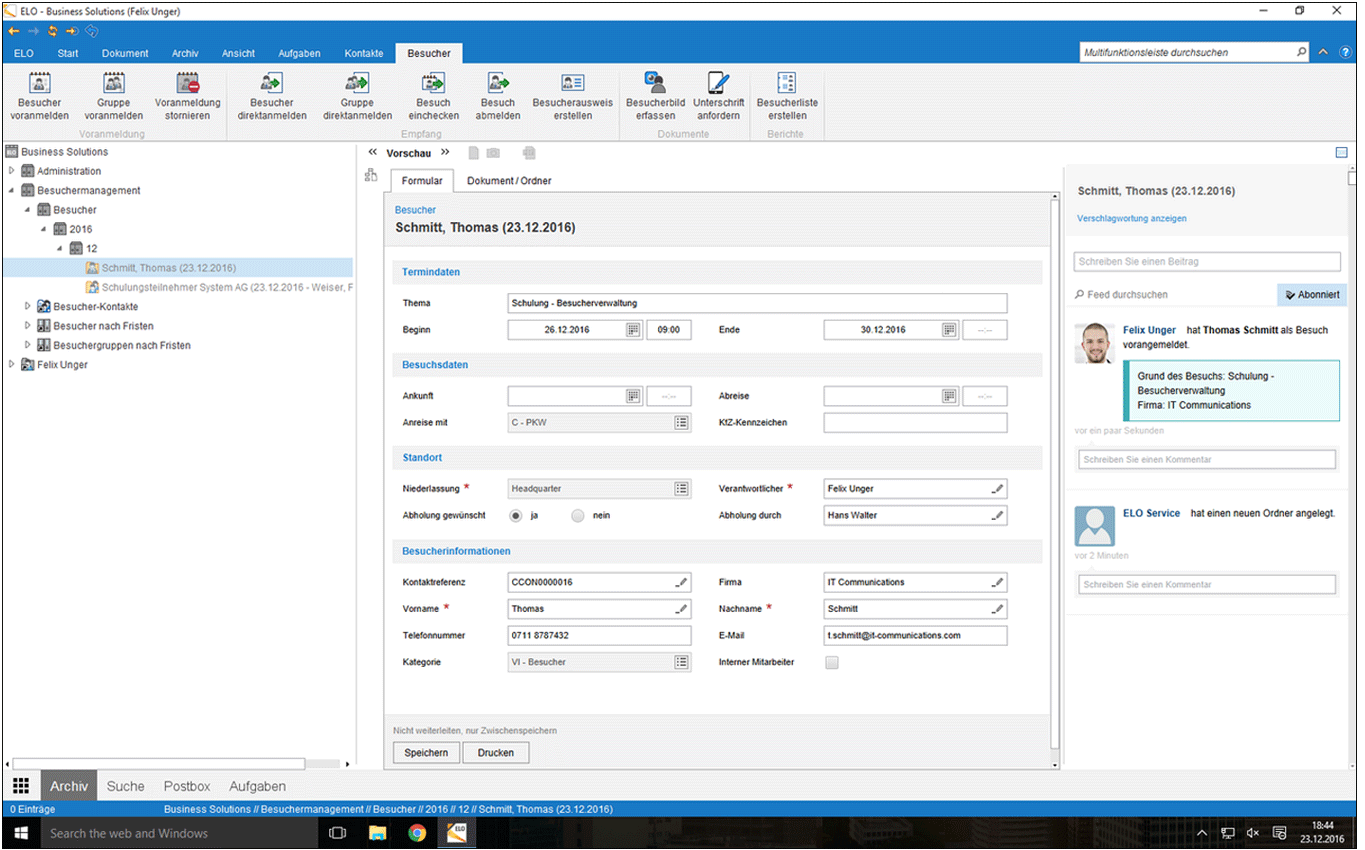This screenshot has width=1365, height=850.
Task: Open Besucherausweis erstellen tool
Action: [572, 84]
